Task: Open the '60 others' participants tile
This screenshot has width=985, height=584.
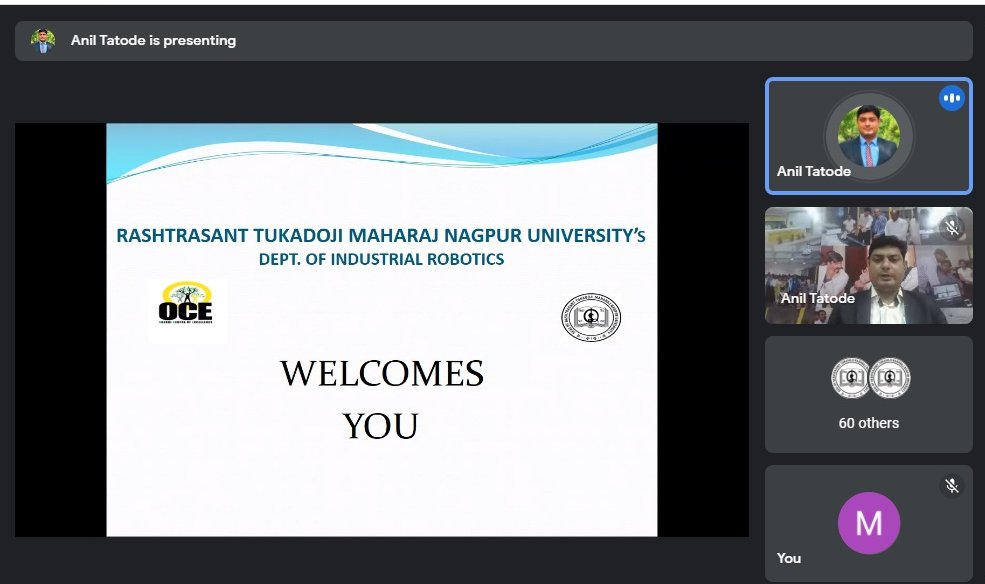Action: click(x=869, y=394)
